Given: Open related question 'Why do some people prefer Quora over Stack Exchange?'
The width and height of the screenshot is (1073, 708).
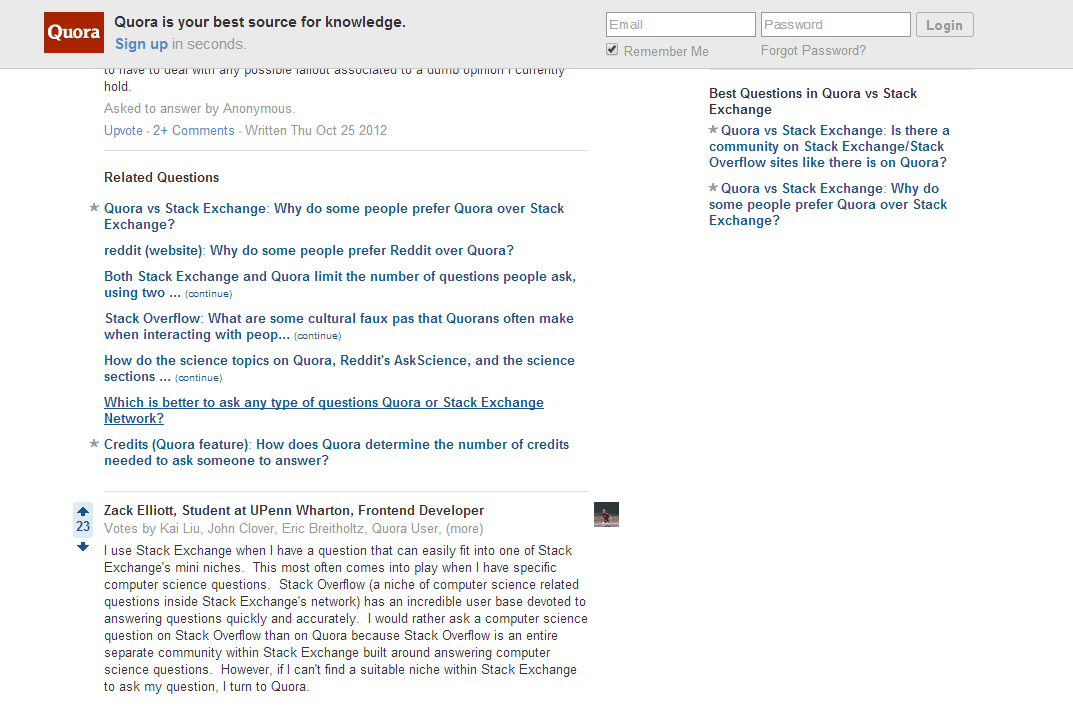Looking at the screenshot, I should [x=334, y=216].
